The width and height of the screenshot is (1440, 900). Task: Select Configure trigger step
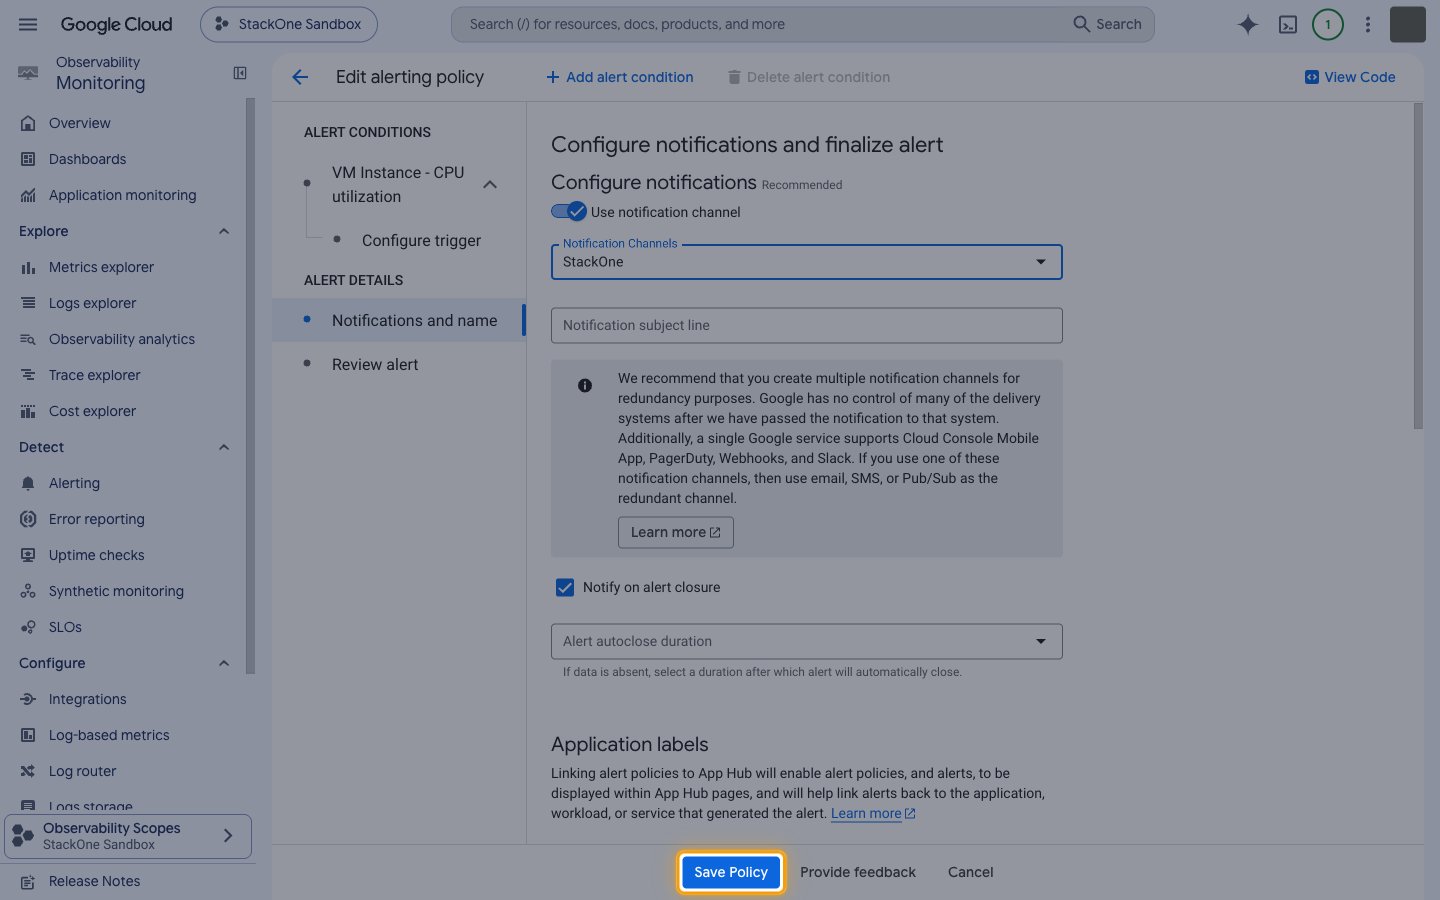421,240
